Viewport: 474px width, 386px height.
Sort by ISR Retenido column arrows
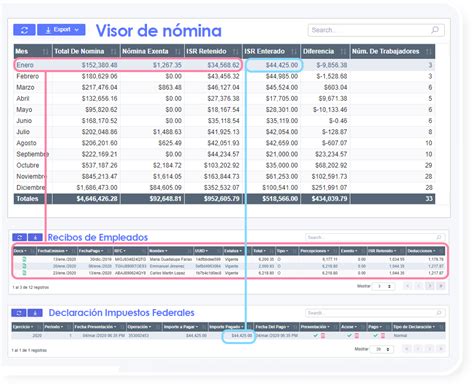[236, 52]
